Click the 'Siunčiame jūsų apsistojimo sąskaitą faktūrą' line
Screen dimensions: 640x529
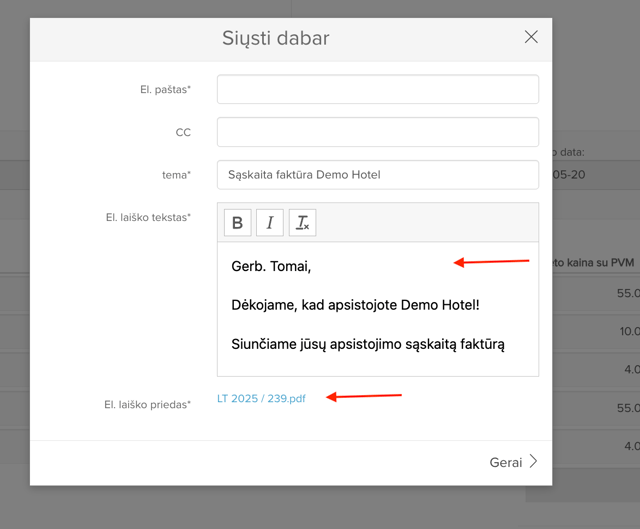coord(368,344)
